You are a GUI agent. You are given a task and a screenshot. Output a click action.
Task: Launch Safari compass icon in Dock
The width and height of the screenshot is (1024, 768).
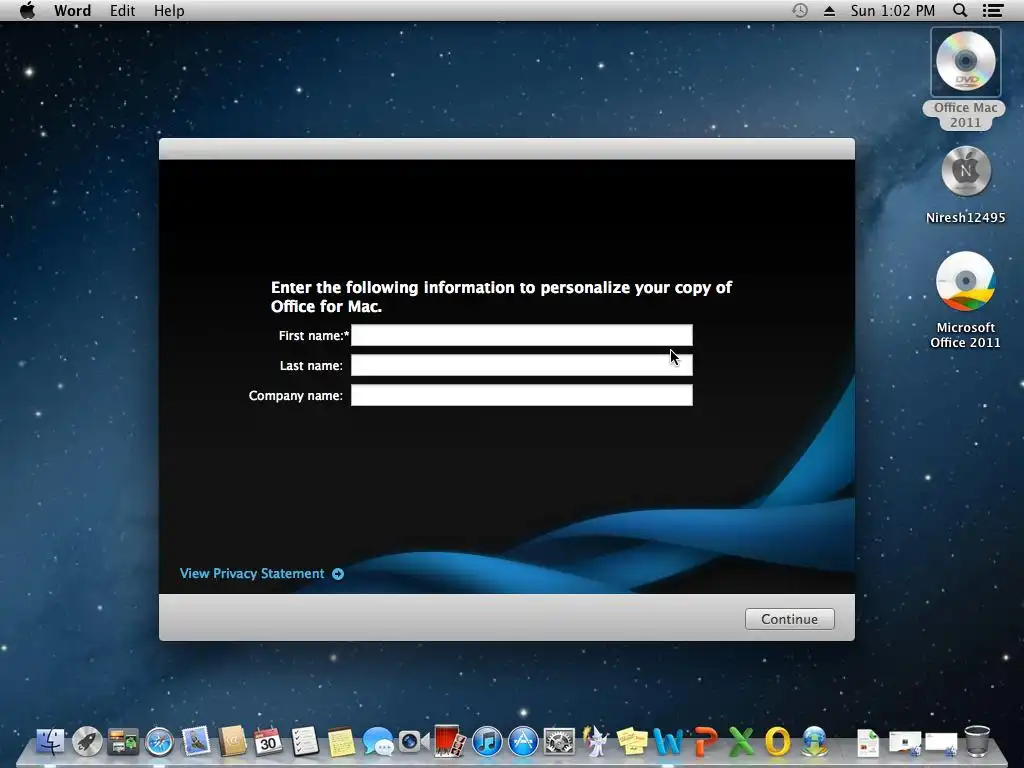(159, 742)
